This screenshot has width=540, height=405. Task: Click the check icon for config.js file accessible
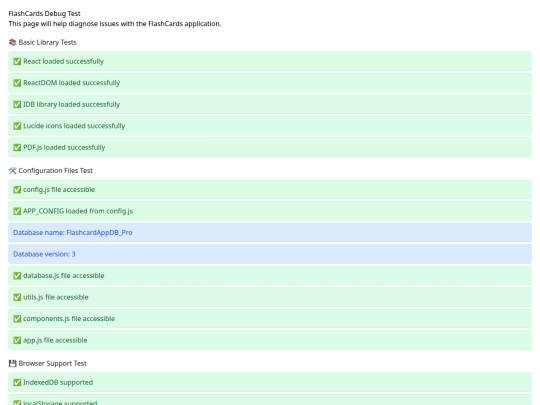coord(17,190)
